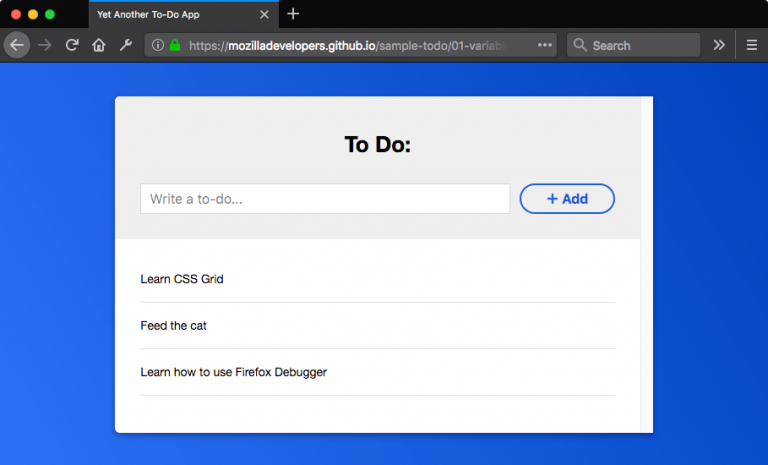The width and height of the screenshot is (768, 465).
Task: Open the home page icon
Action: click(x=99, y=46)
